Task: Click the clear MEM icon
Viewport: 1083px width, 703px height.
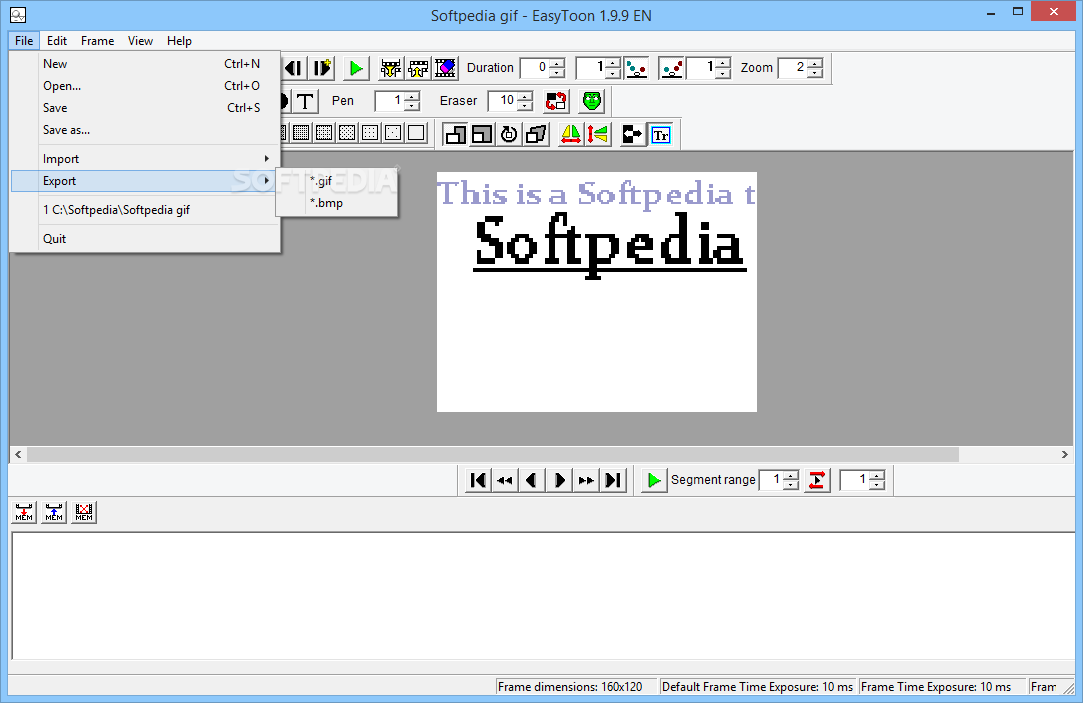Action: 84,512
